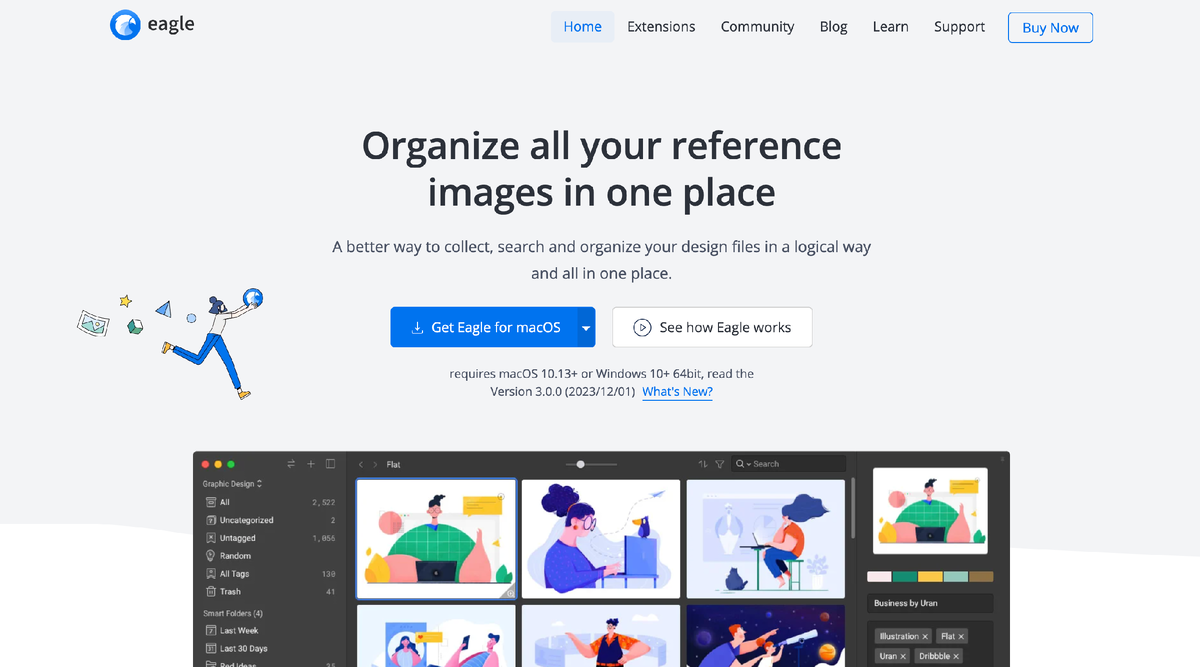Select thumbnail with telescope and planets

point(765,636)
